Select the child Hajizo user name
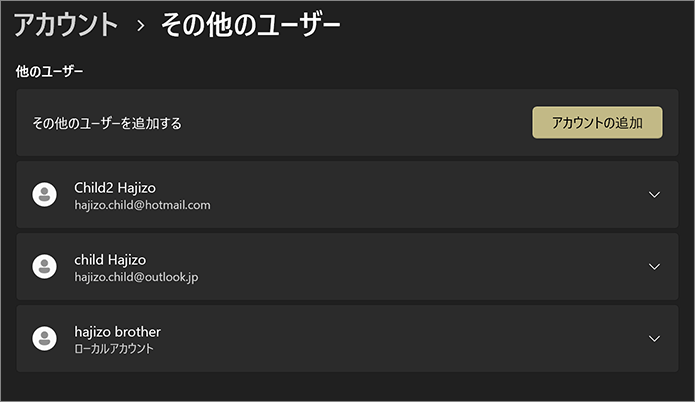Screen dimensions: 695x402 [x=110, y=260]
